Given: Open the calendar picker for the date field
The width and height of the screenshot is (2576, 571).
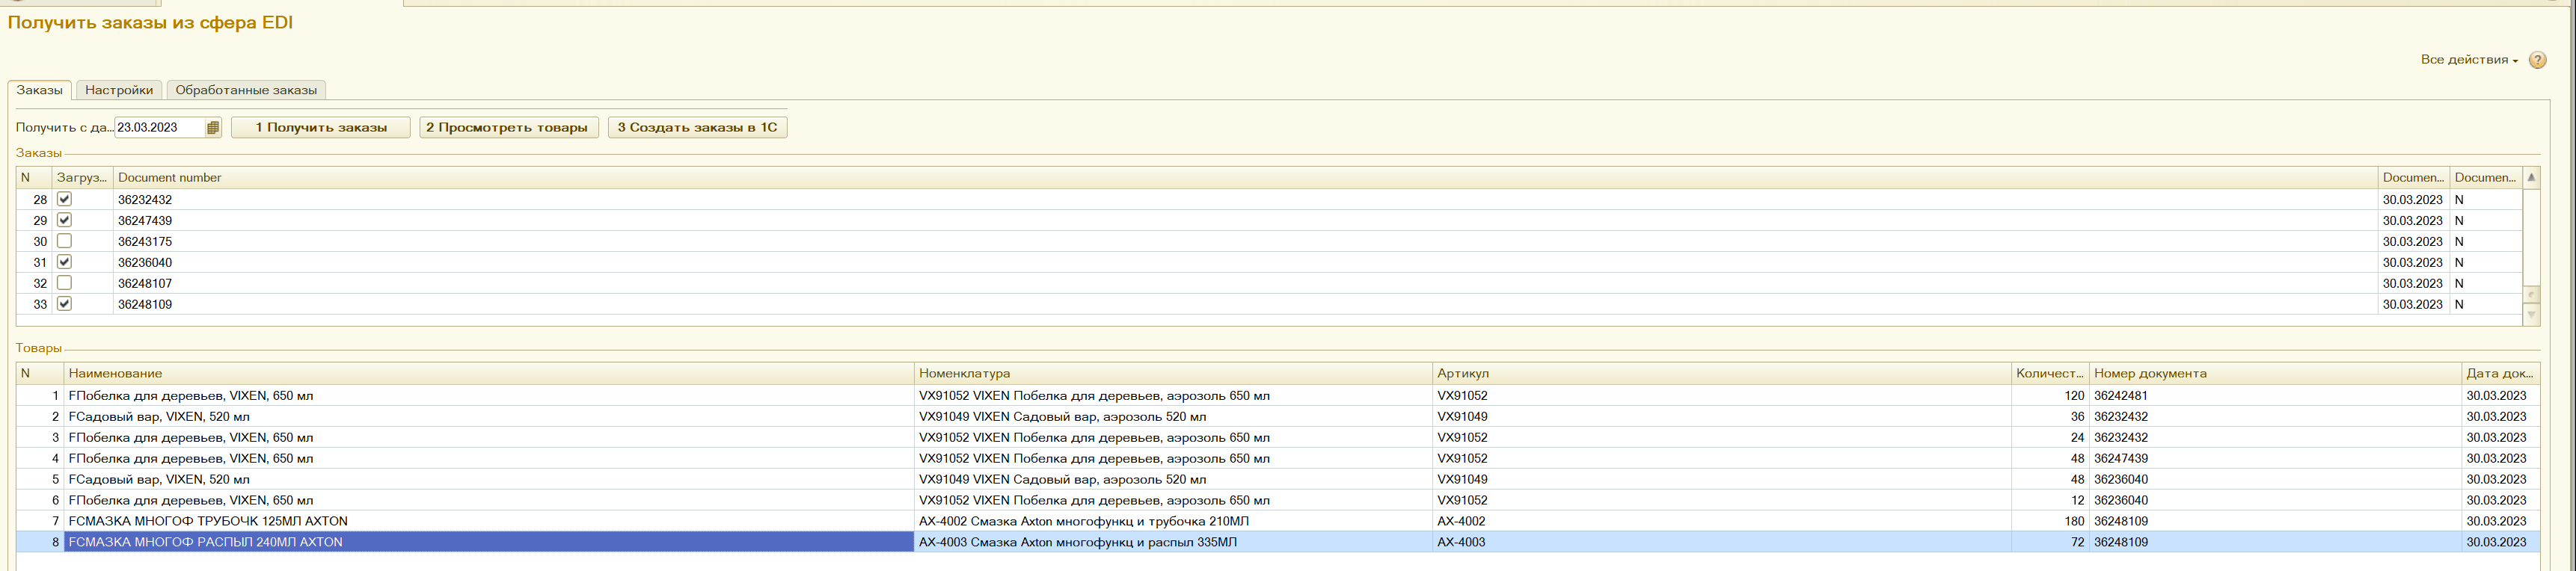Looking at the screenshot, I should tap(213, 128).
